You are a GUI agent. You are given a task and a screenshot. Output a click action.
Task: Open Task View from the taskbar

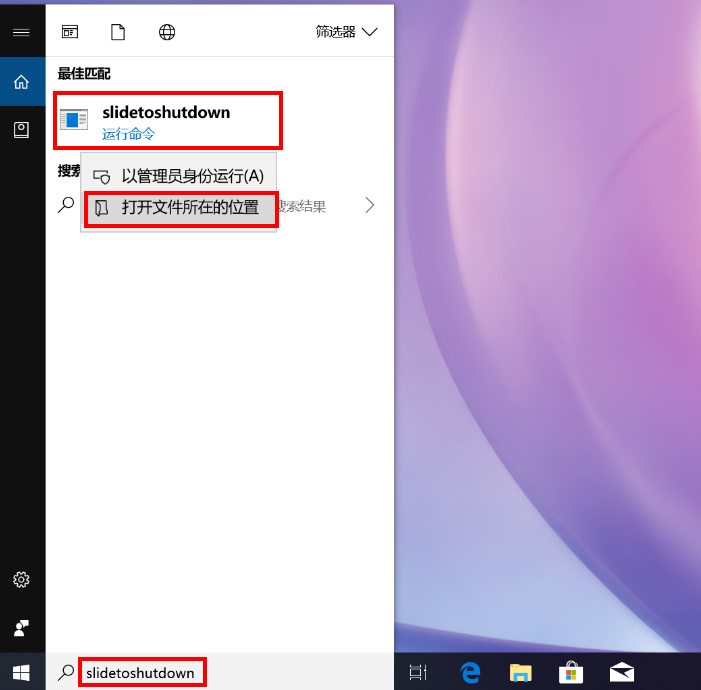point(419,673)
